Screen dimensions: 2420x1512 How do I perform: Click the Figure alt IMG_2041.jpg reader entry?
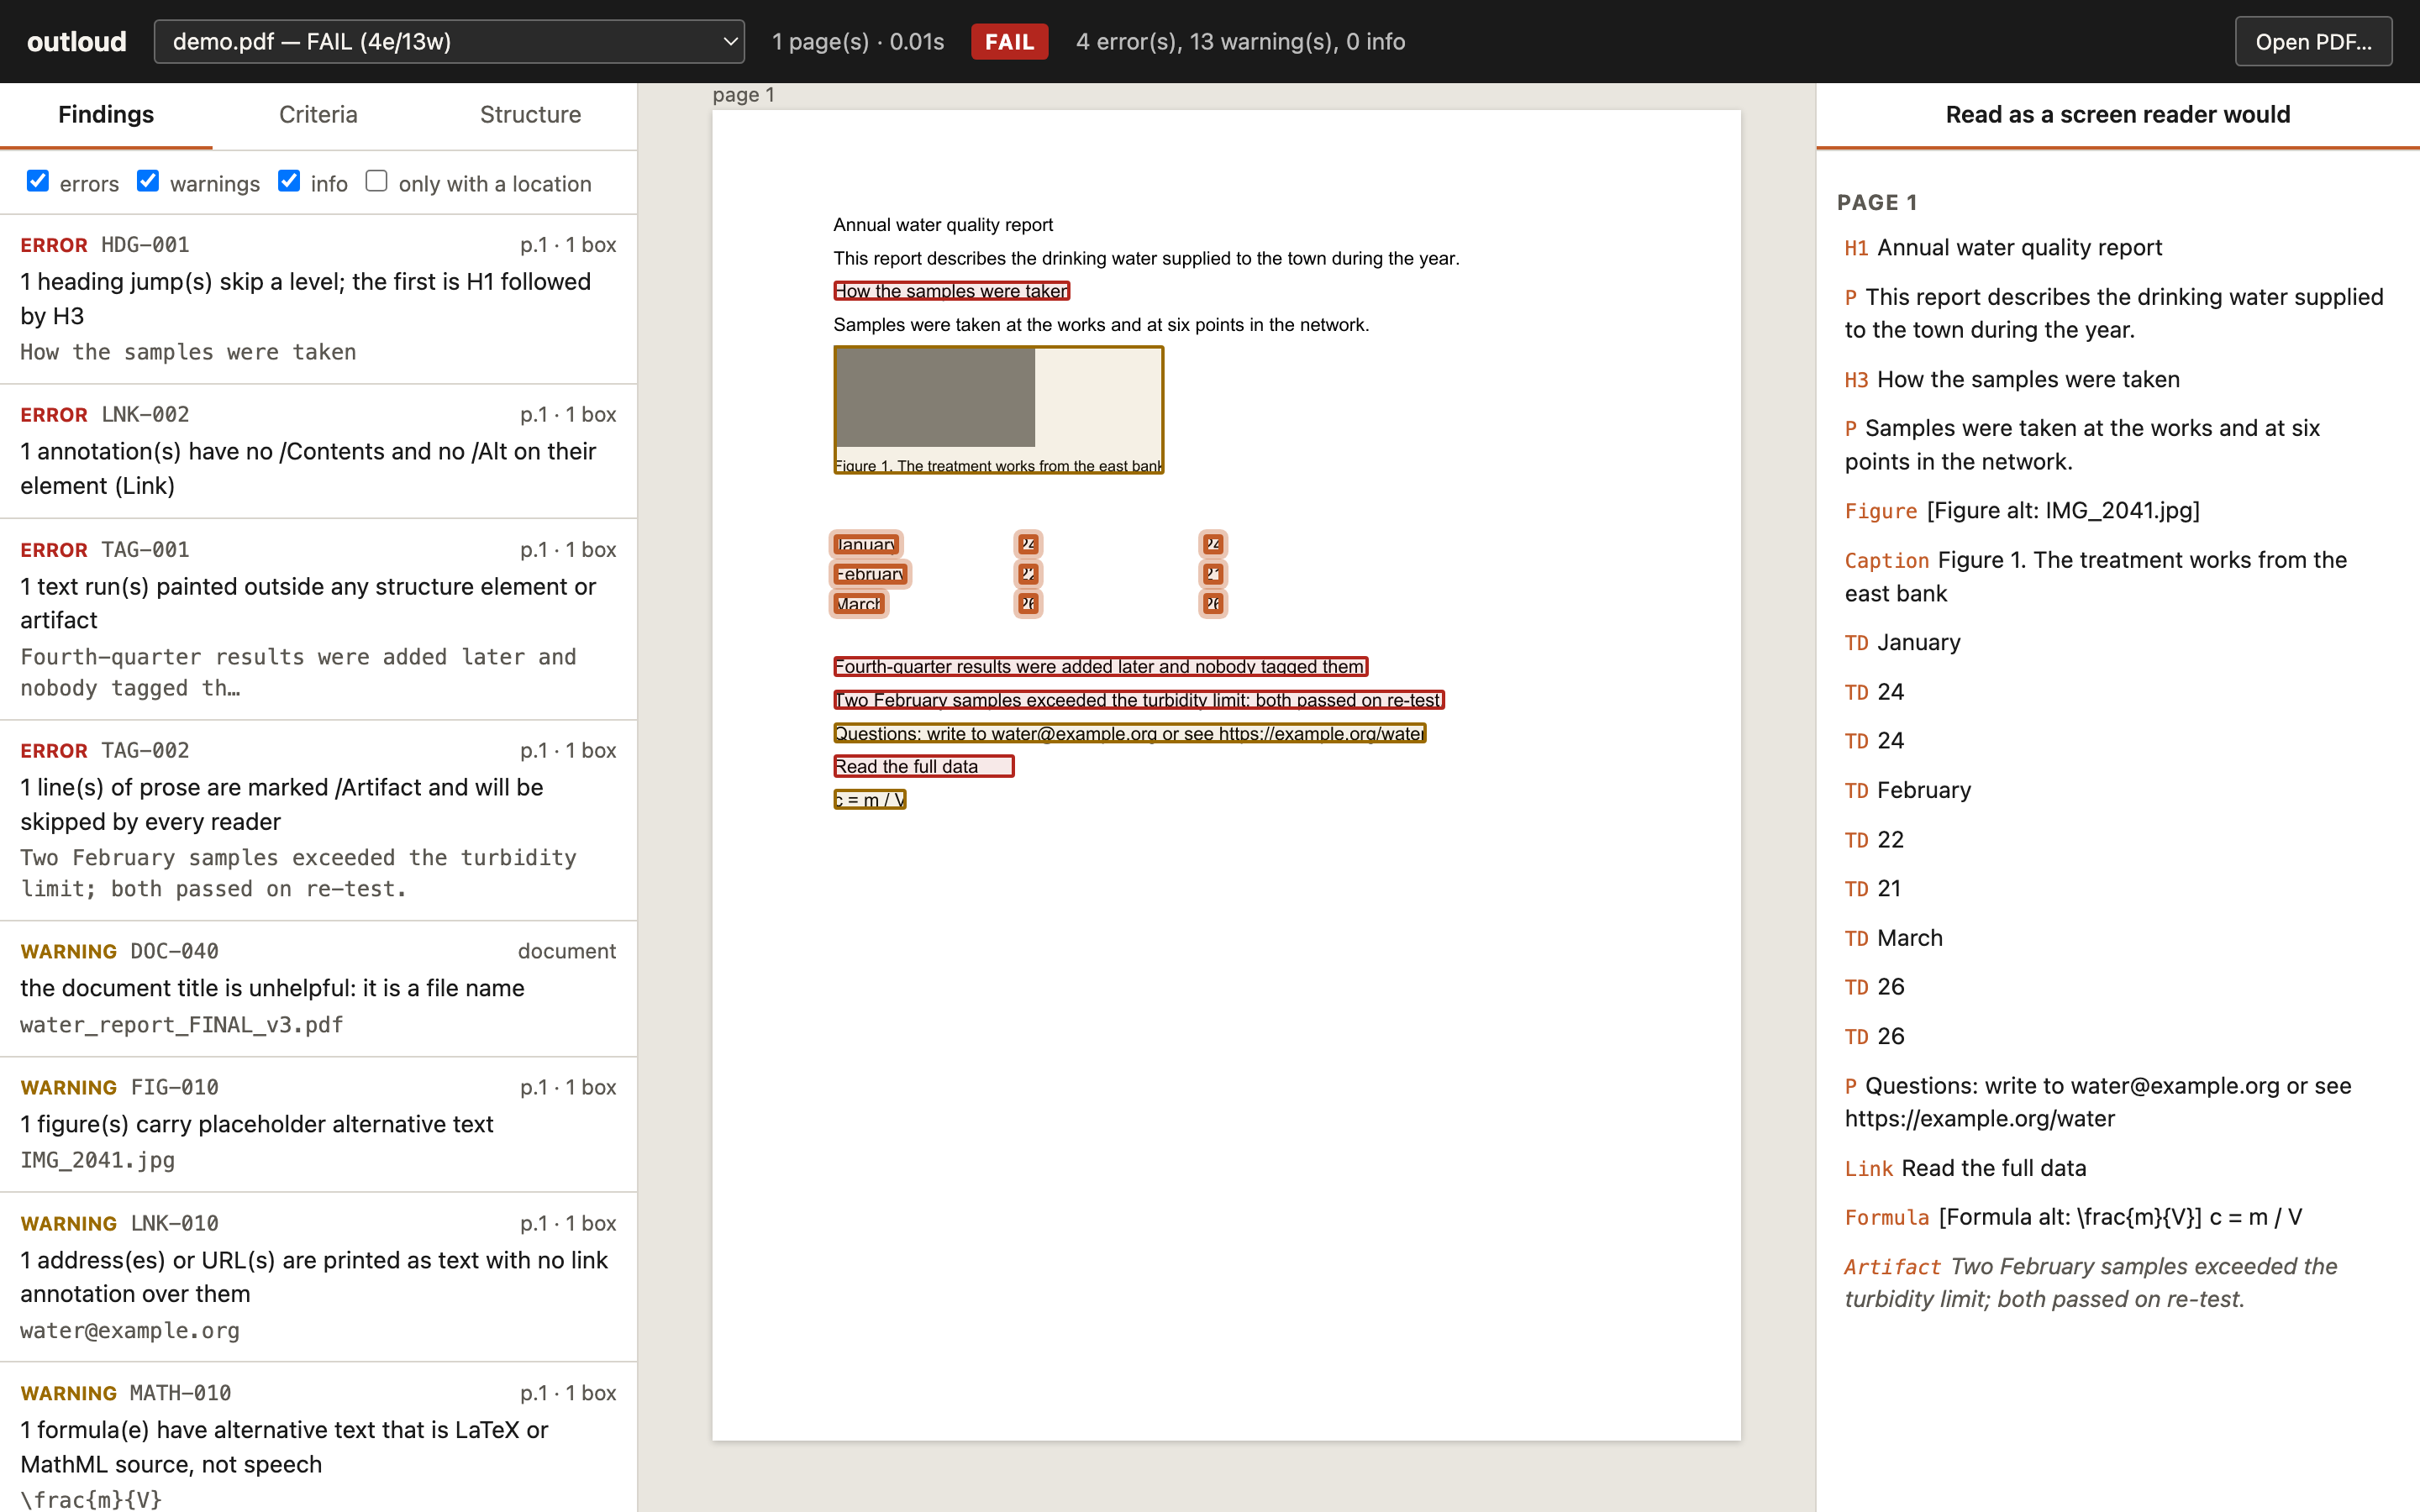tap(2022, 511)
